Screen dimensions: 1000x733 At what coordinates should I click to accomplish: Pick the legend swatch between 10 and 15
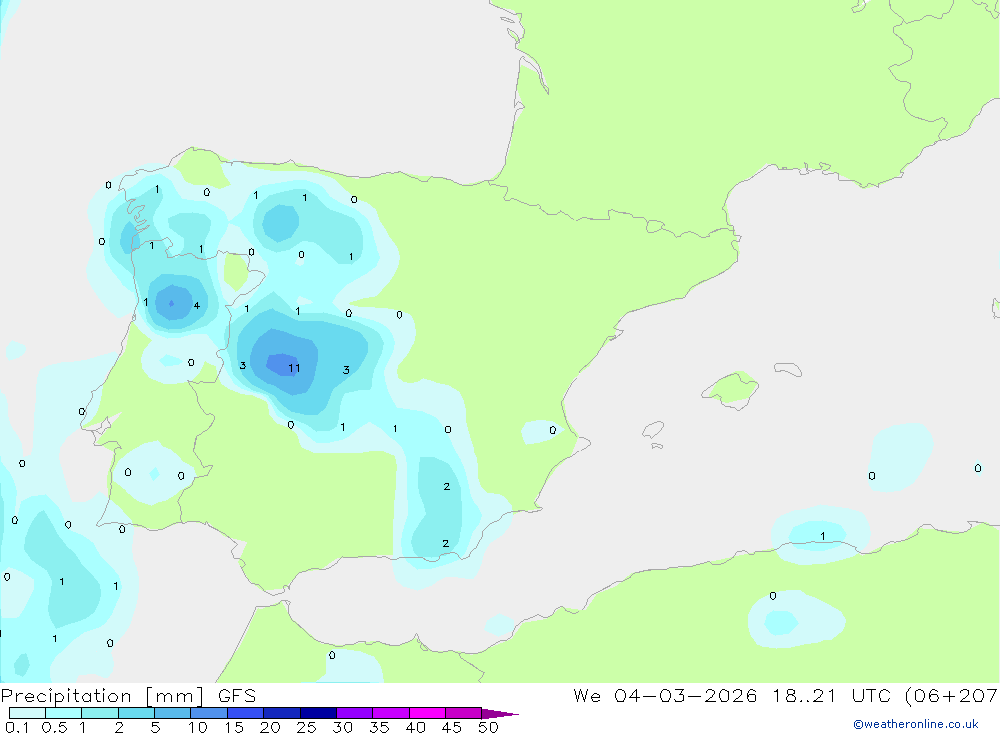(x=209, y=713)
